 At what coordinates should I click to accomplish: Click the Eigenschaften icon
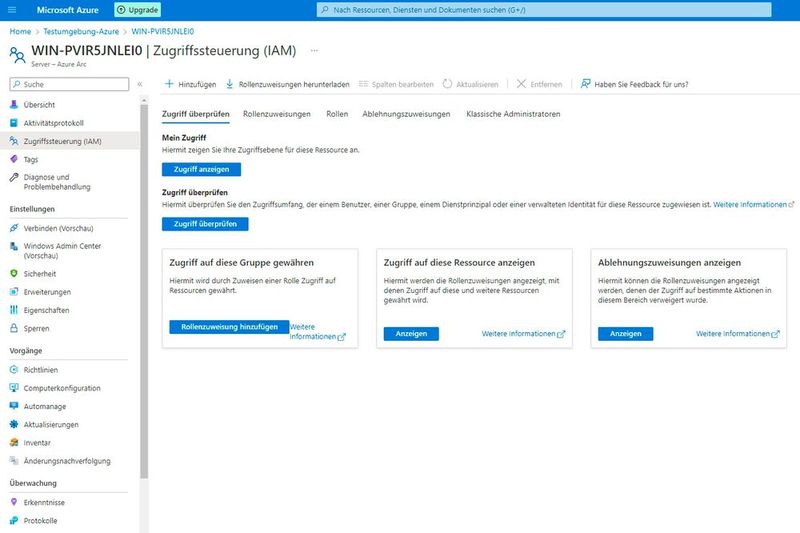point(14,310)
